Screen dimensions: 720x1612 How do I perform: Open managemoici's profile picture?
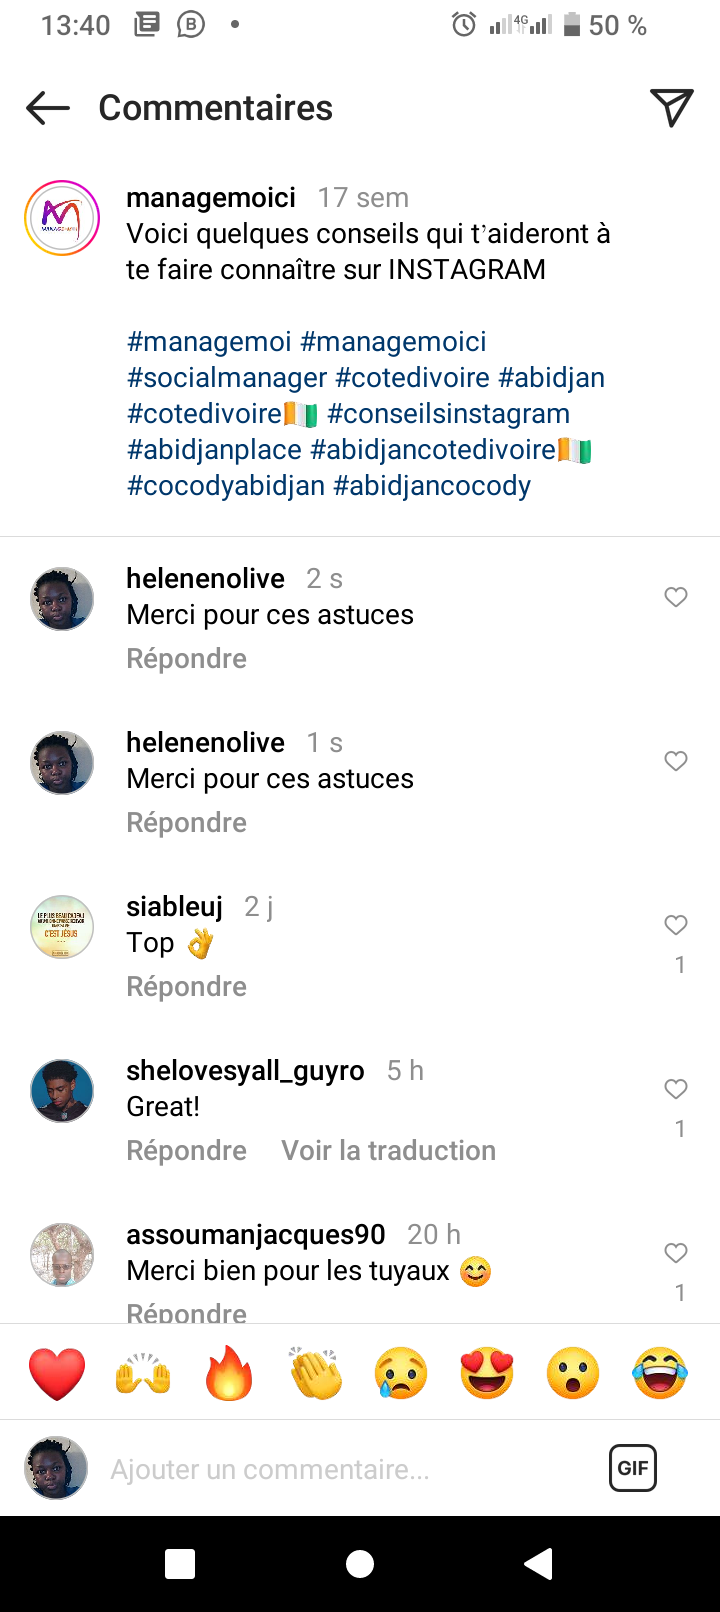[x=62, y=218]
